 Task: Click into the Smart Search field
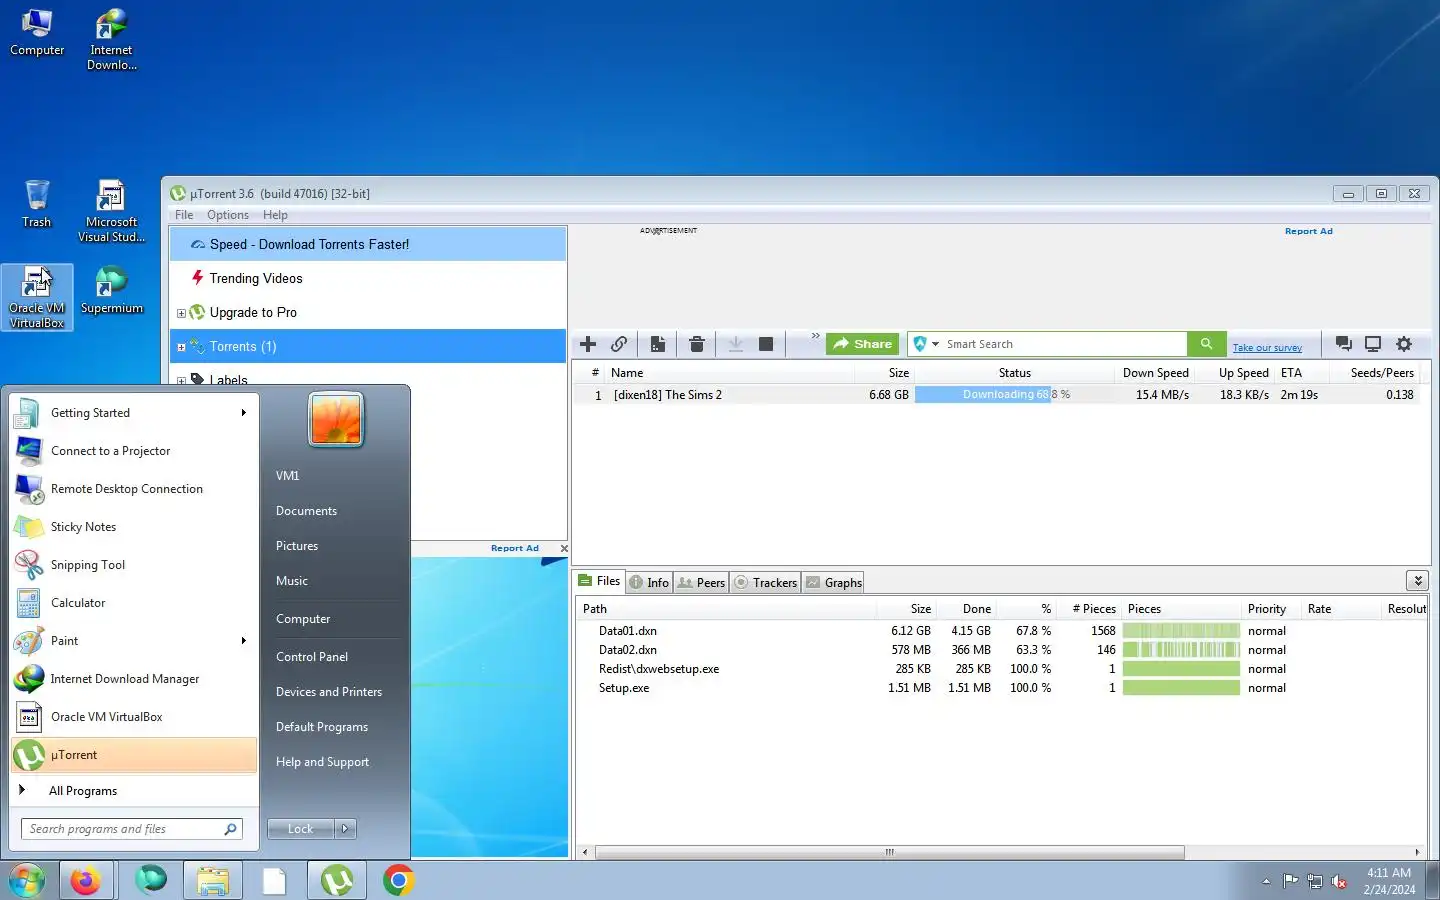(1064, 344)
